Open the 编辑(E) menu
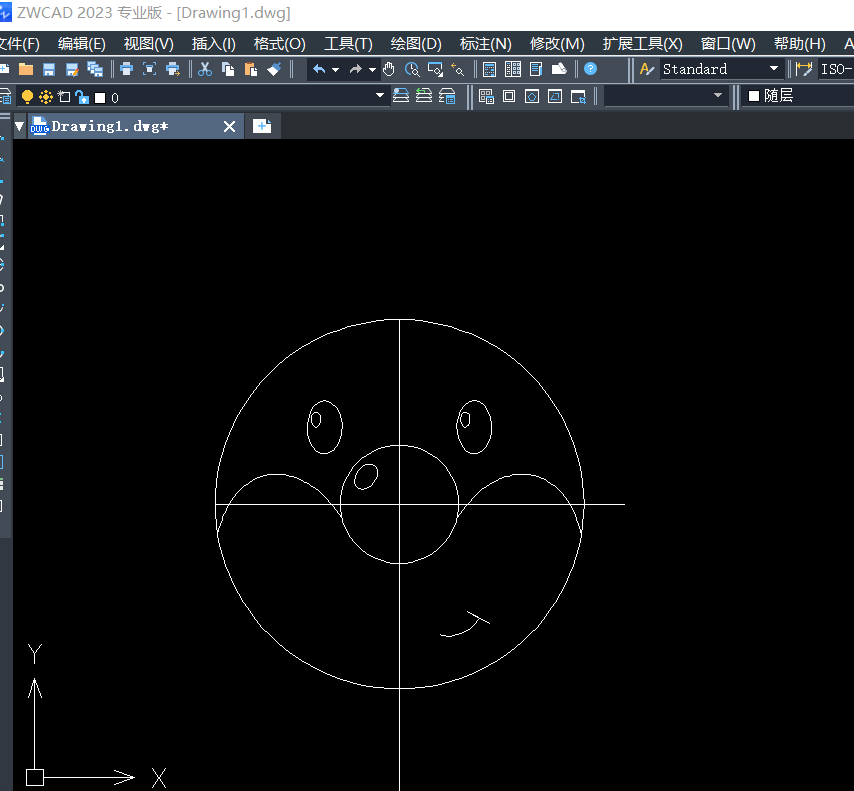Image resolution: width=854 pixels, height=791 pixels. click(82, 44)
